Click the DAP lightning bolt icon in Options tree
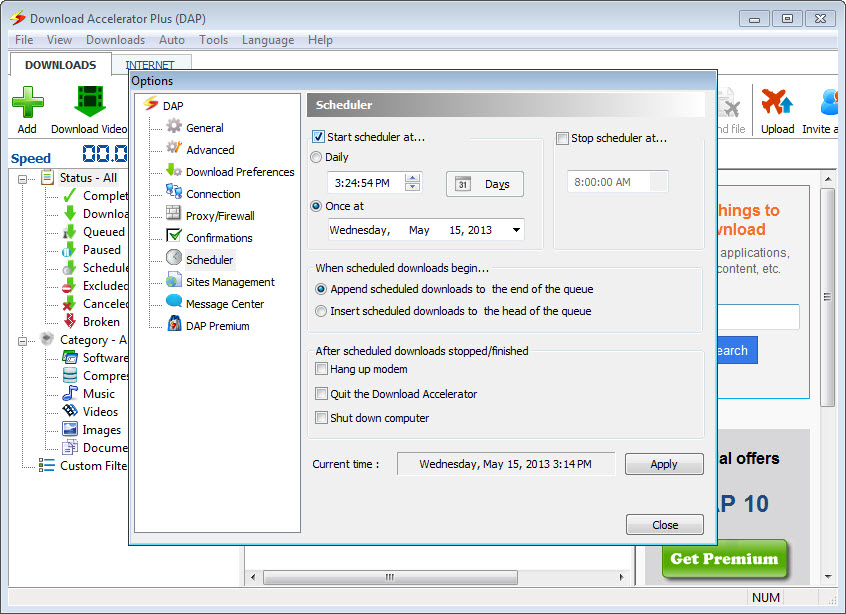The height and width of the screenshot is (614, 846). tap(151, 103)
